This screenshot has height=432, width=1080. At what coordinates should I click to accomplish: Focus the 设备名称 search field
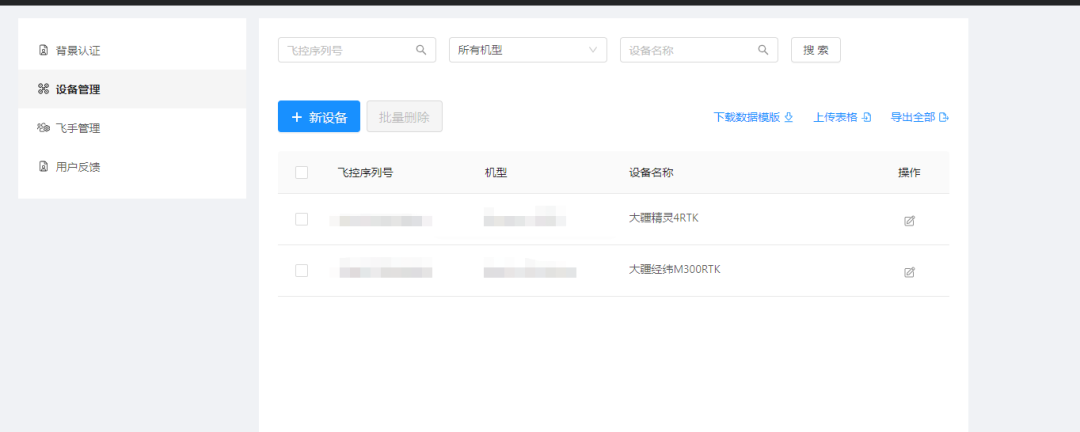pos(699,50)
